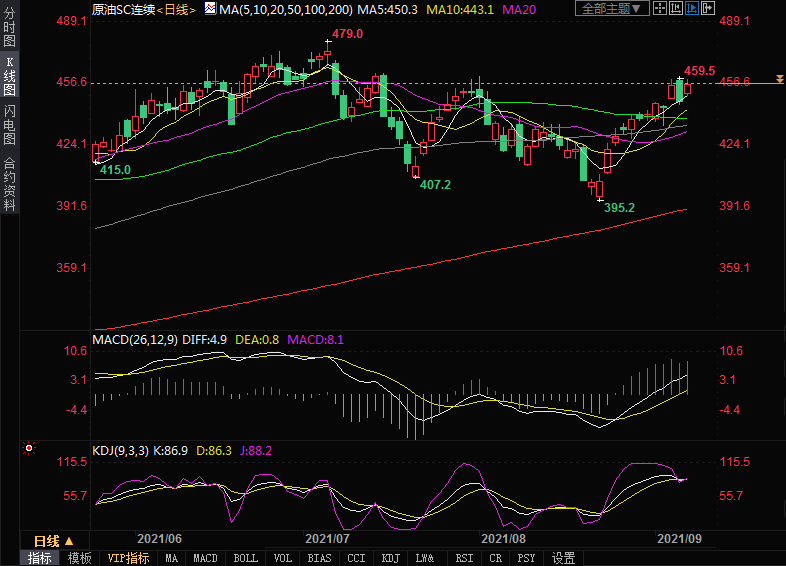Screen dimensions: 786x566
Task: Click the MACD(26,12,9) panel label
Action: [135, 340]
